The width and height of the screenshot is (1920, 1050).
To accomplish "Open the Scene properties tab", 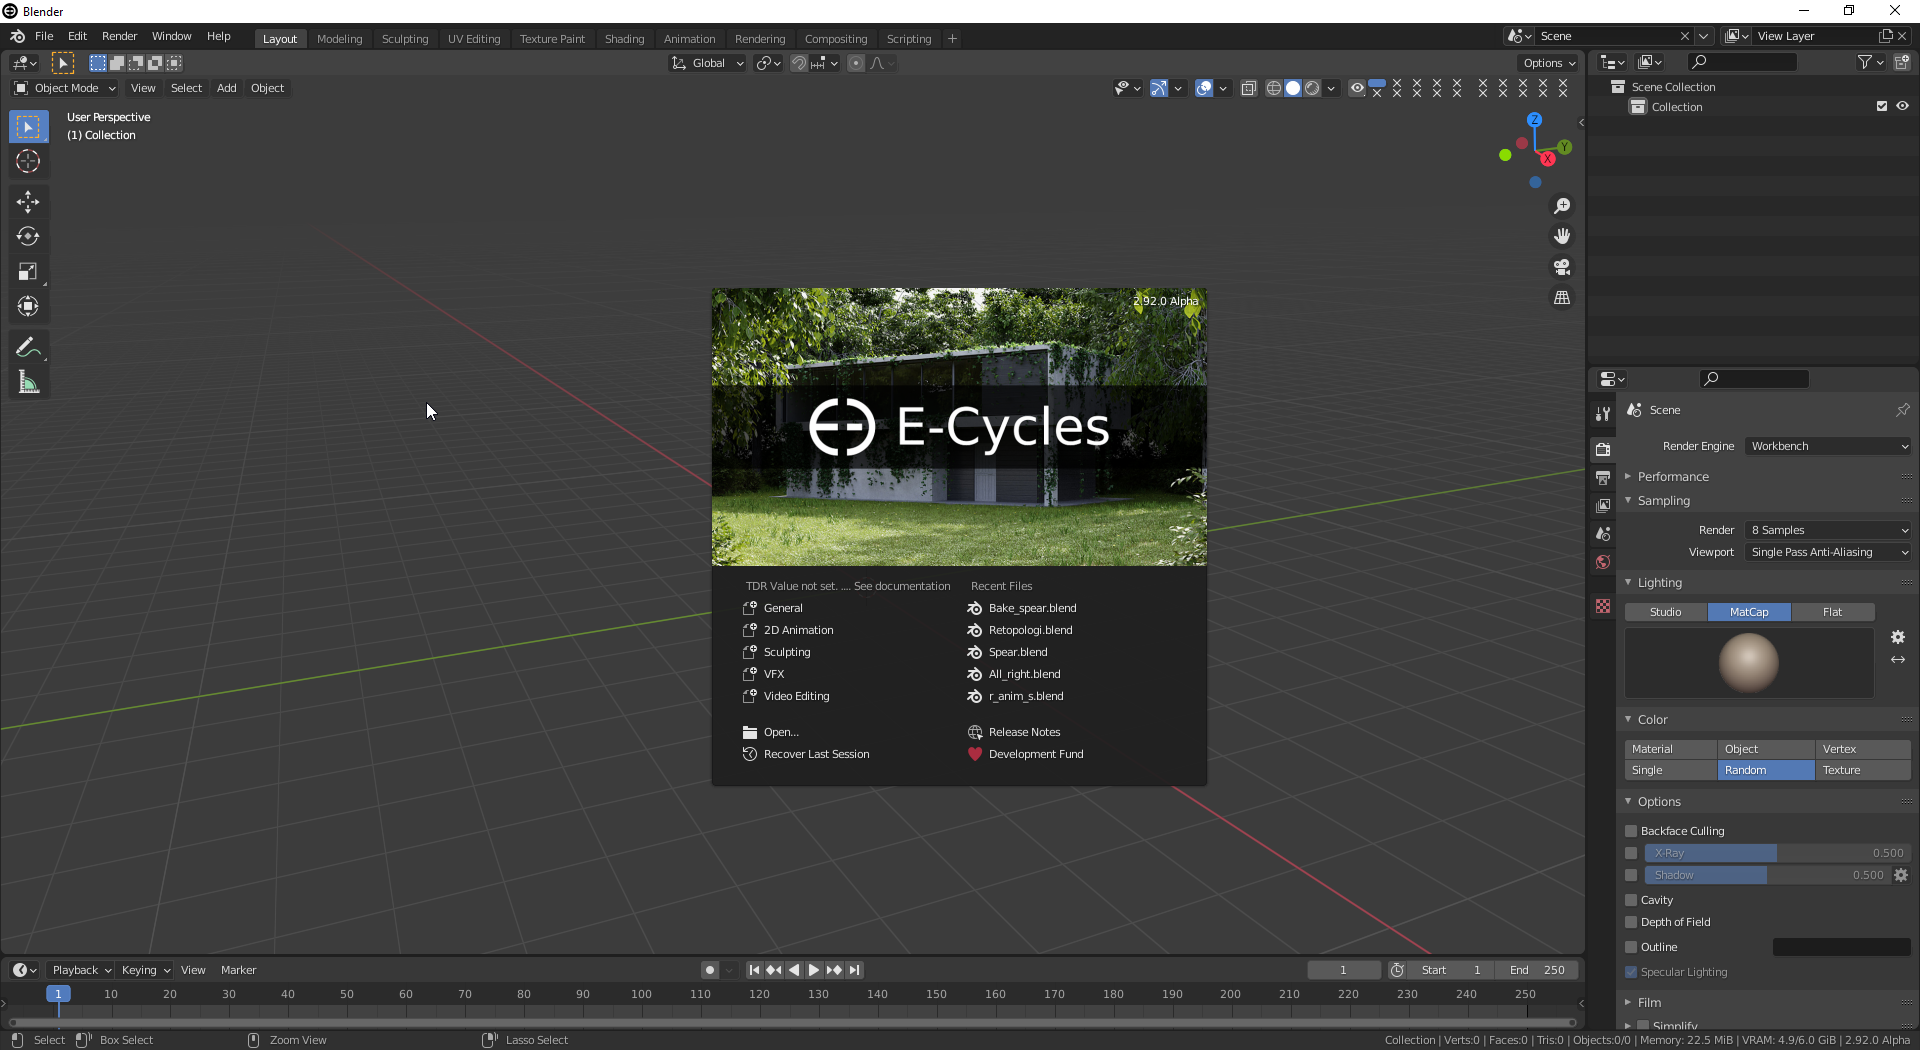I will tap(1603, 533).
